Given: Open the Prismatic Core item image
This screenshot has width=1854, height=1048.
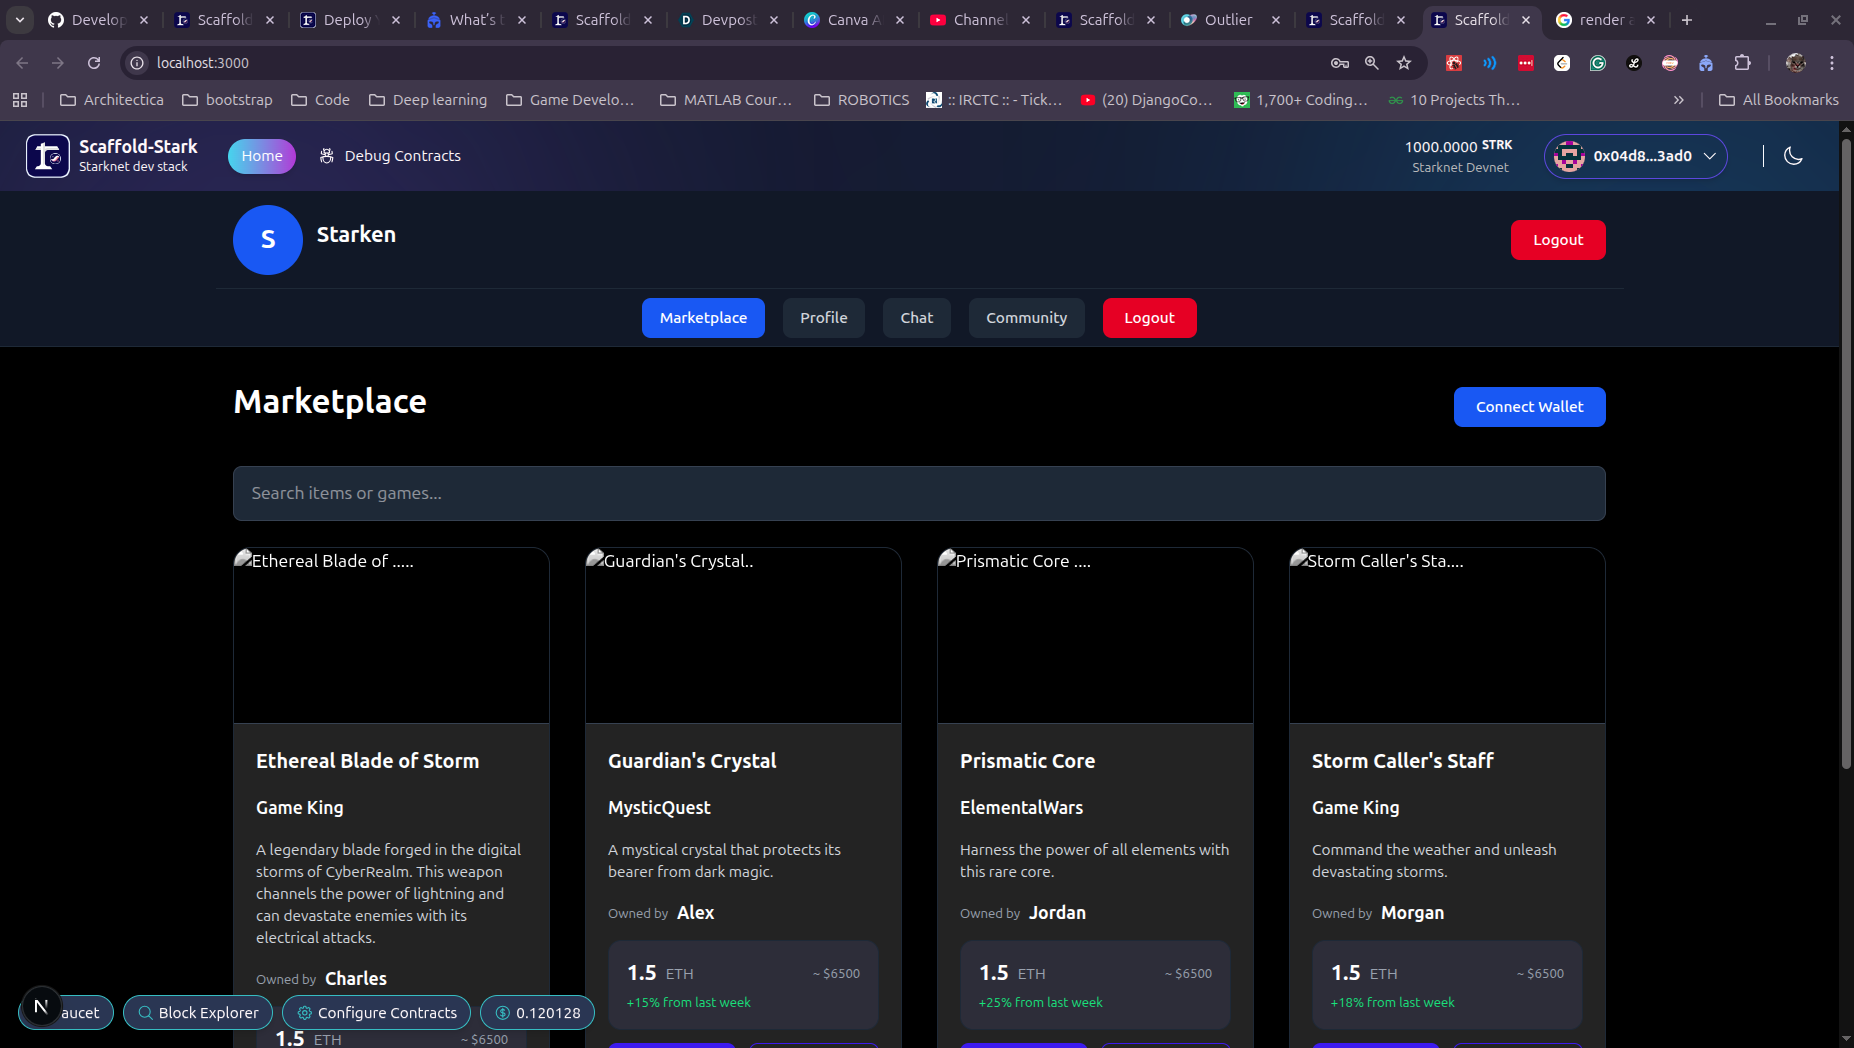Looking at the screenshot, I should point(1095,635).
